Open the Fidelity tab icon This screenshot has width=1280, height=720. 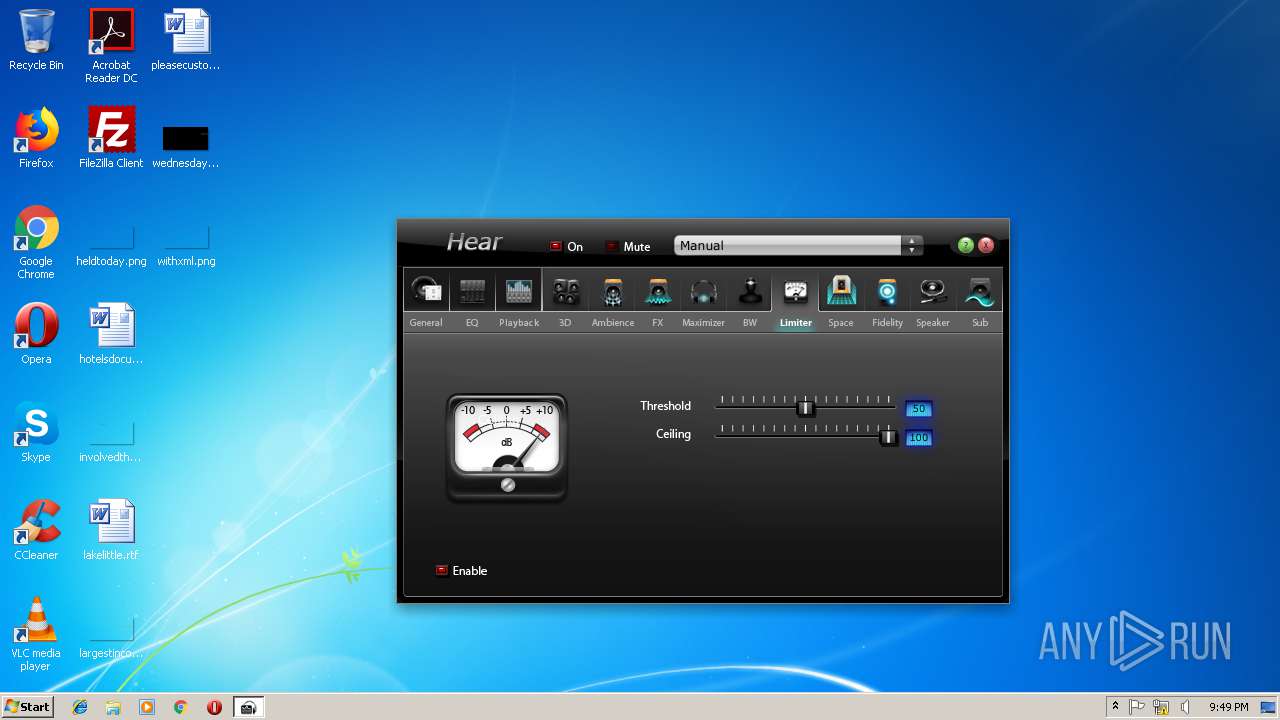(x=887, y=291)
